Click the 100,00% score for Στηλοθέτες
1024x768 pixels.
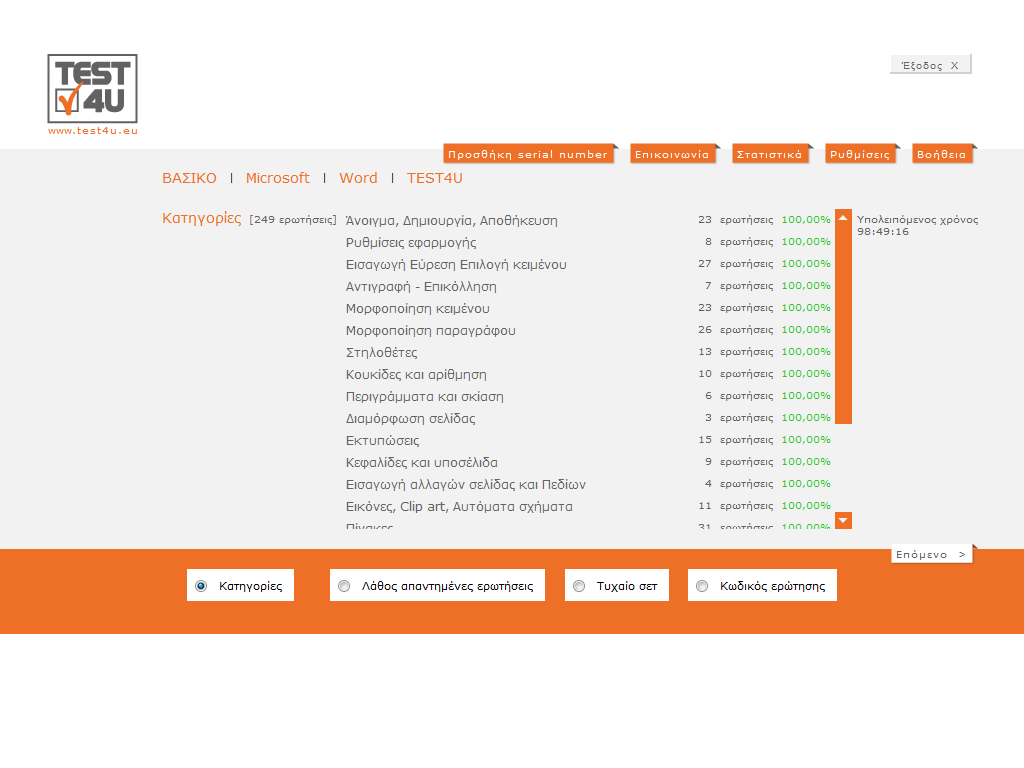(x=806, y=351)
